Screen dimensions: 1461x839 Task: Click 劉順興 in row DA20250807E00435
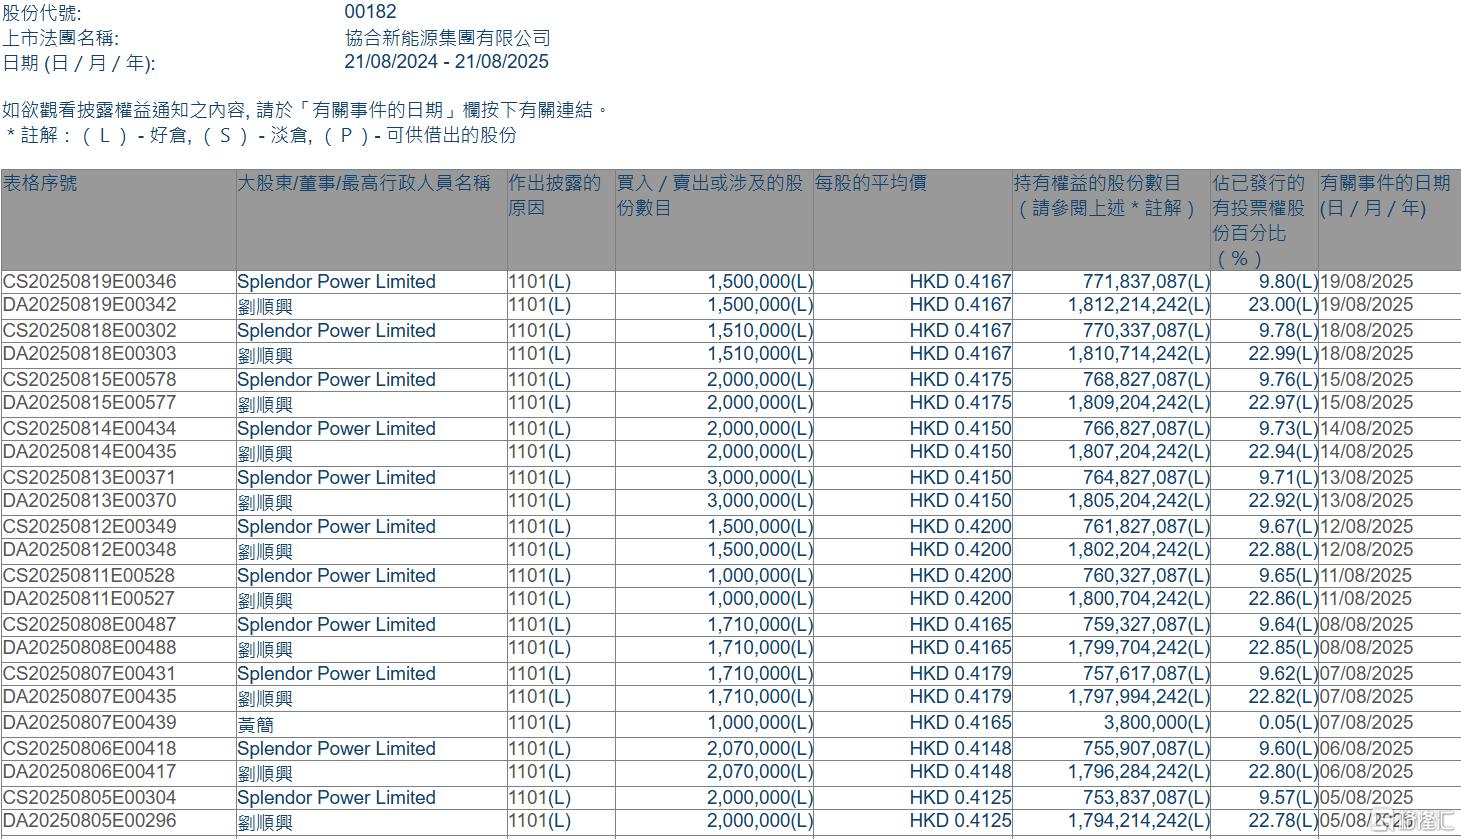pyautogui.click(x=265, y=698)
